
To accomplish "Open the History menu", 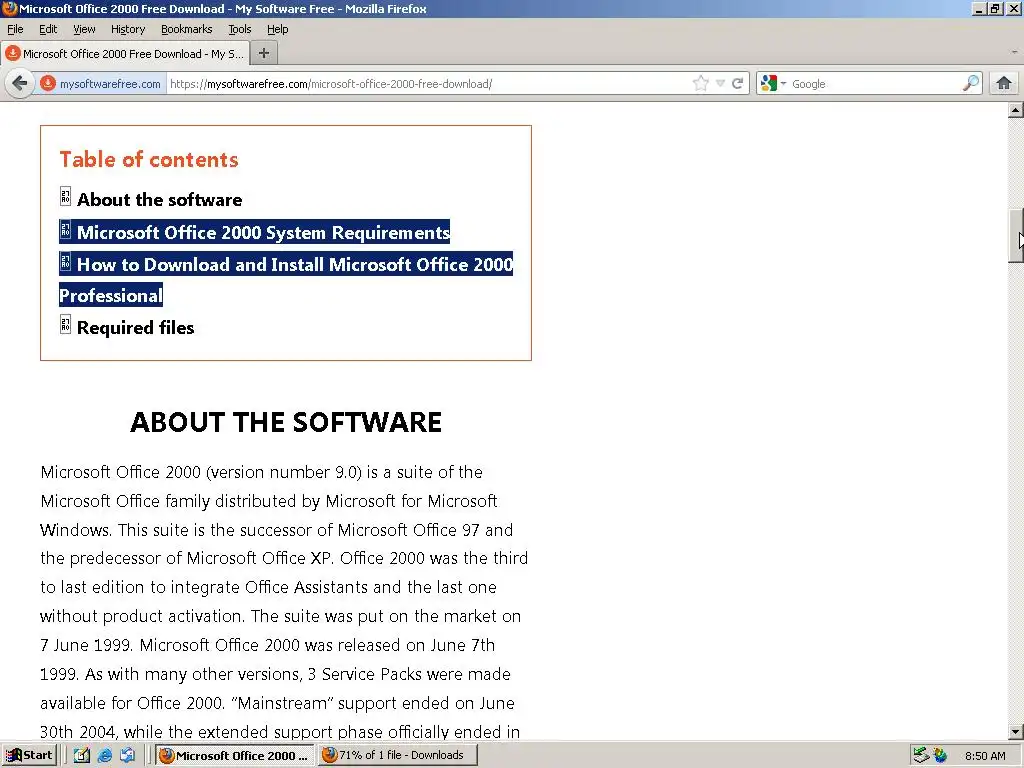I will (127, 29).
